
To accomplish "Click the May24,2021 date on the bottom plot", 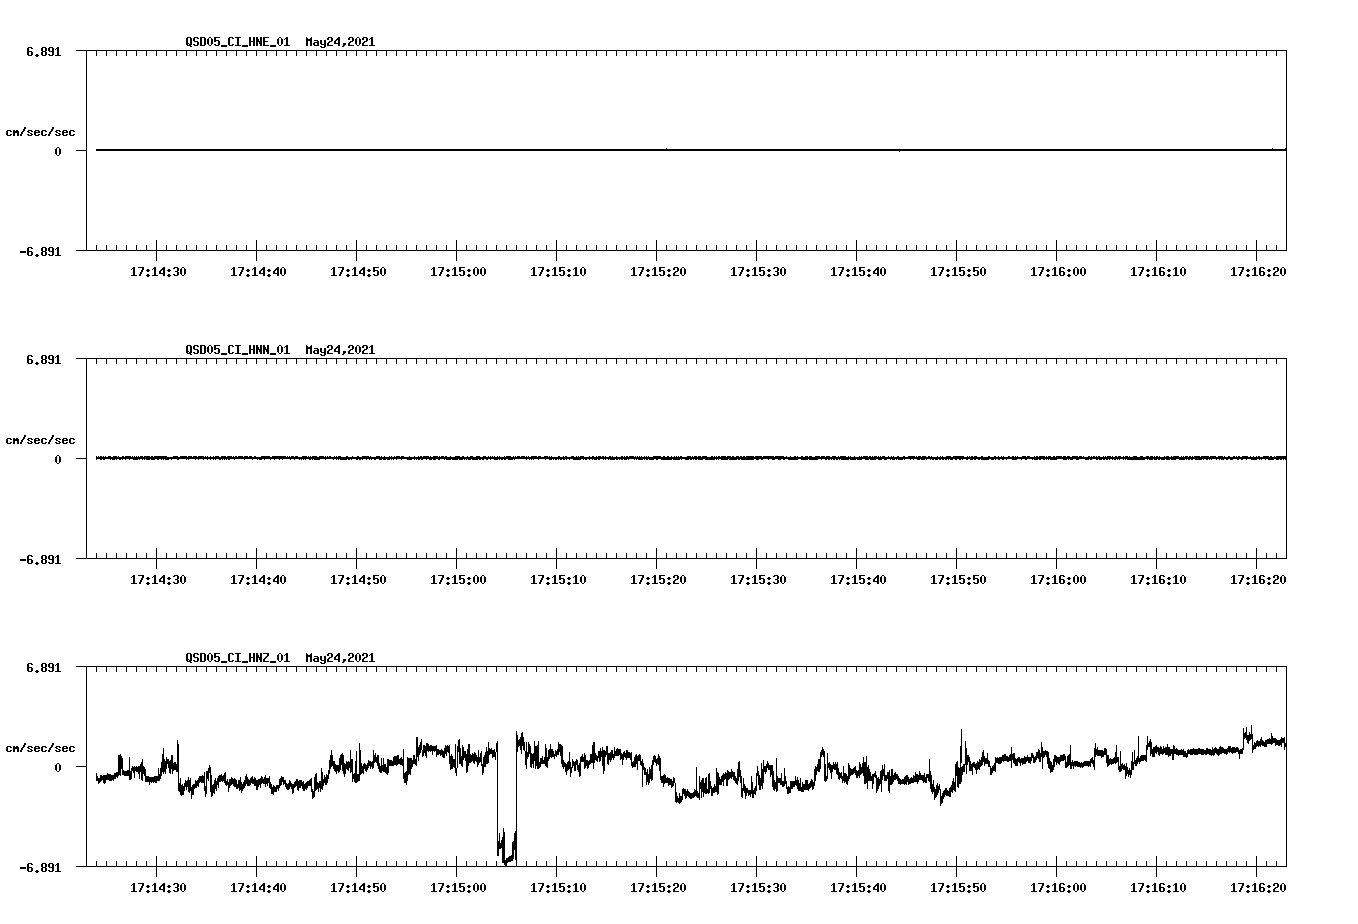I will 340,658.
